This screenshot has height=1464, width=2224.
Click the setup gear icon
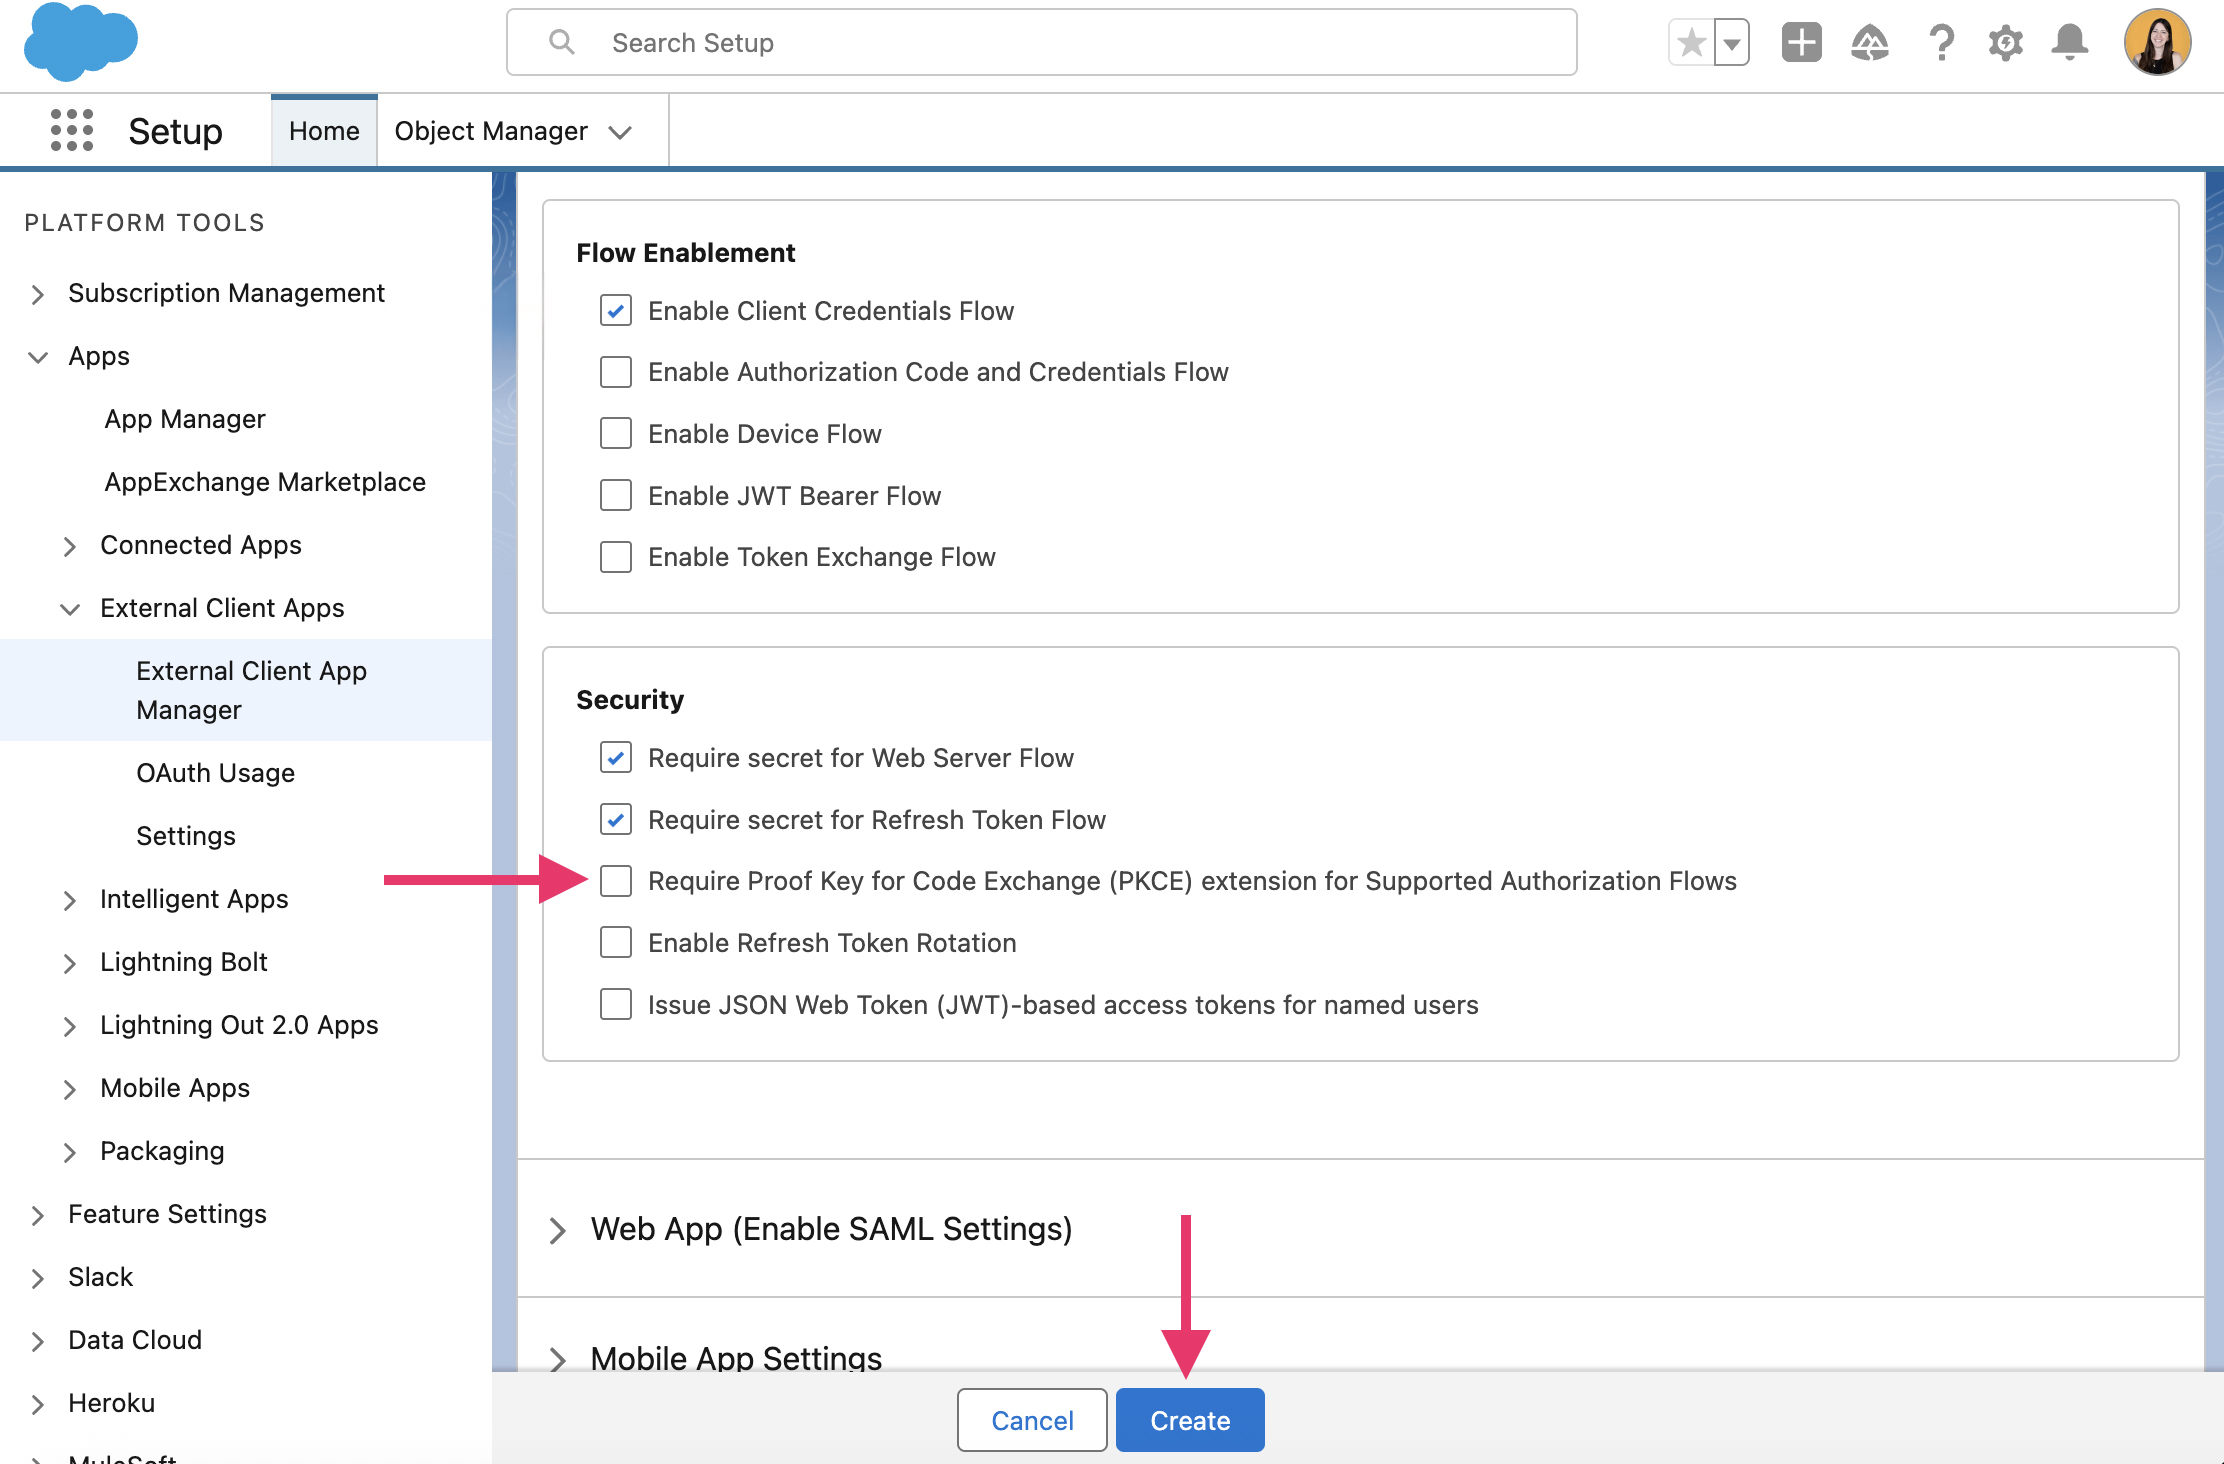click(x=2006, y=42)
